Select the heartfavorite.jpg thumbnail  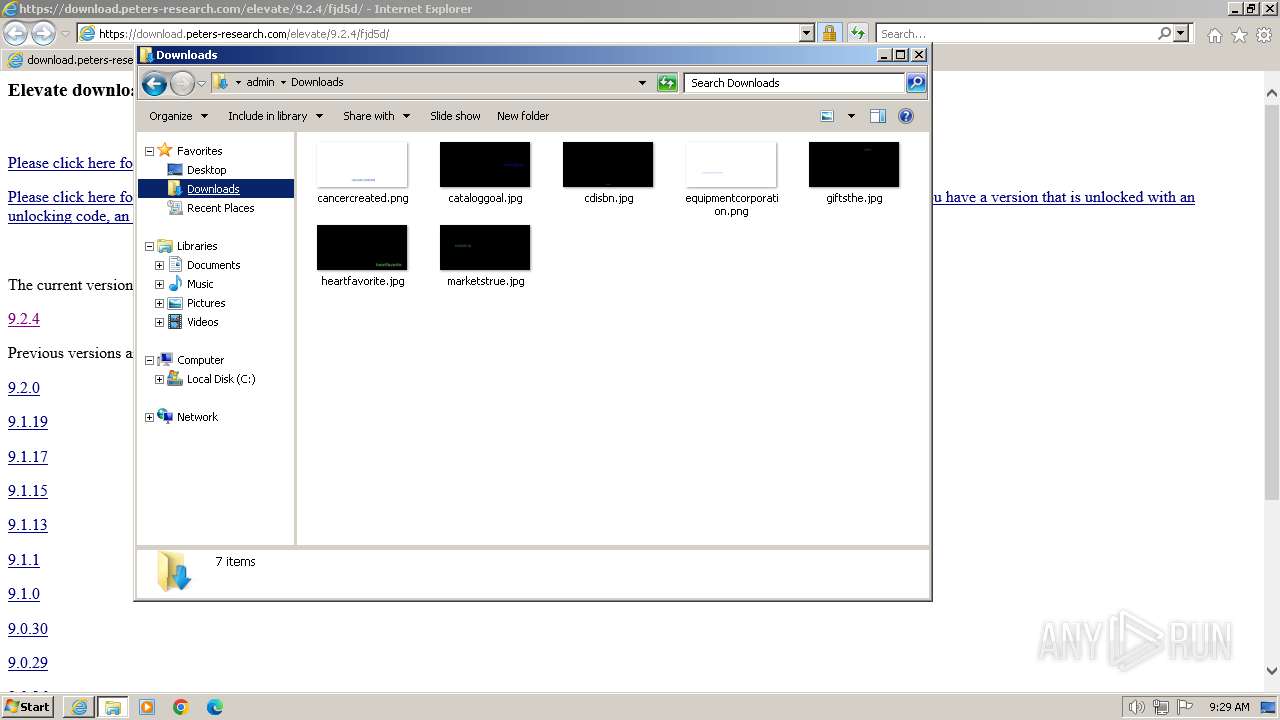[362, 247]
